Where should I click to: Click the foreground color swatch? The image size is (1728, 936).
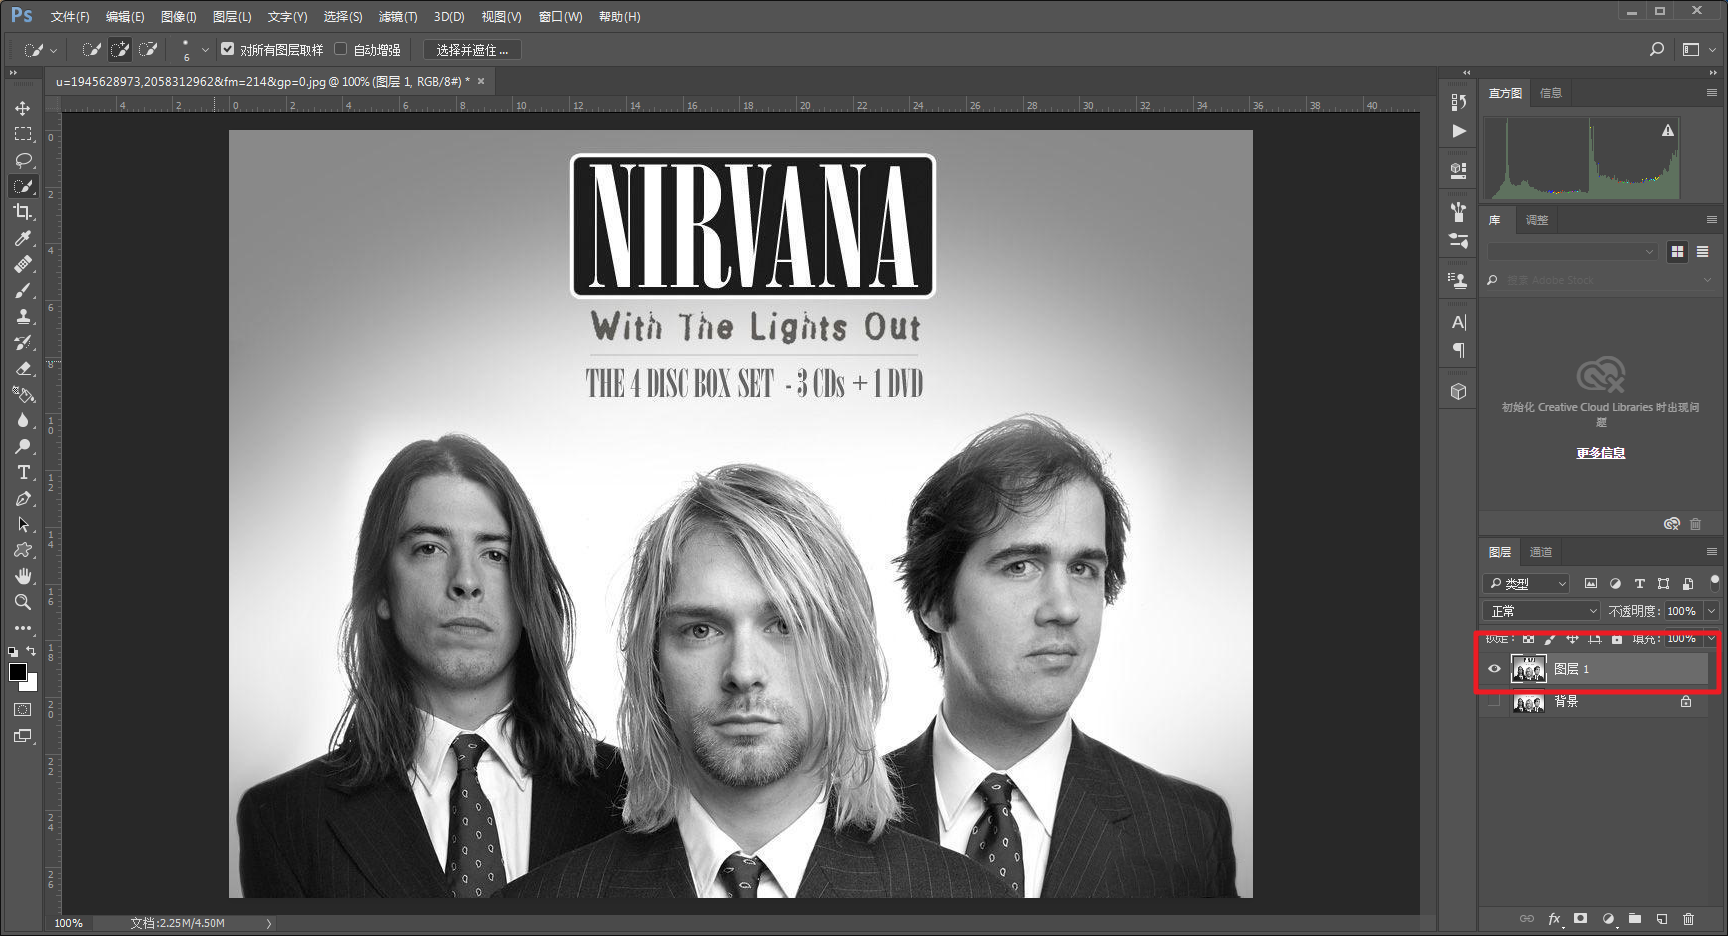tap(18, 672)
